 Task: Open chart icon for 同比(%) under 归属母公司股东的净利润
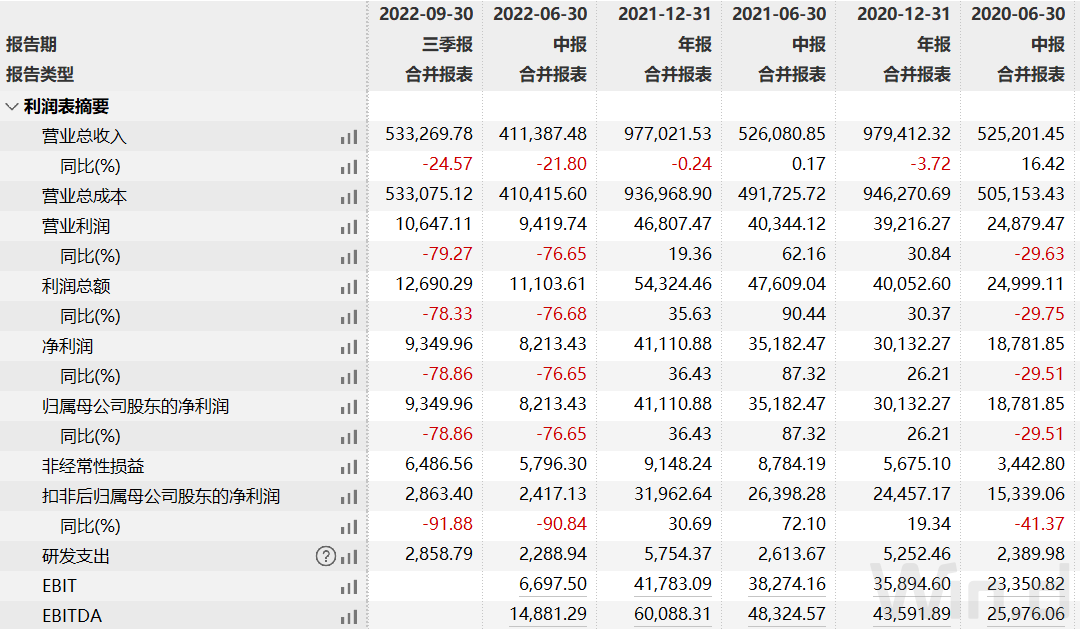(x=349, y=437)
